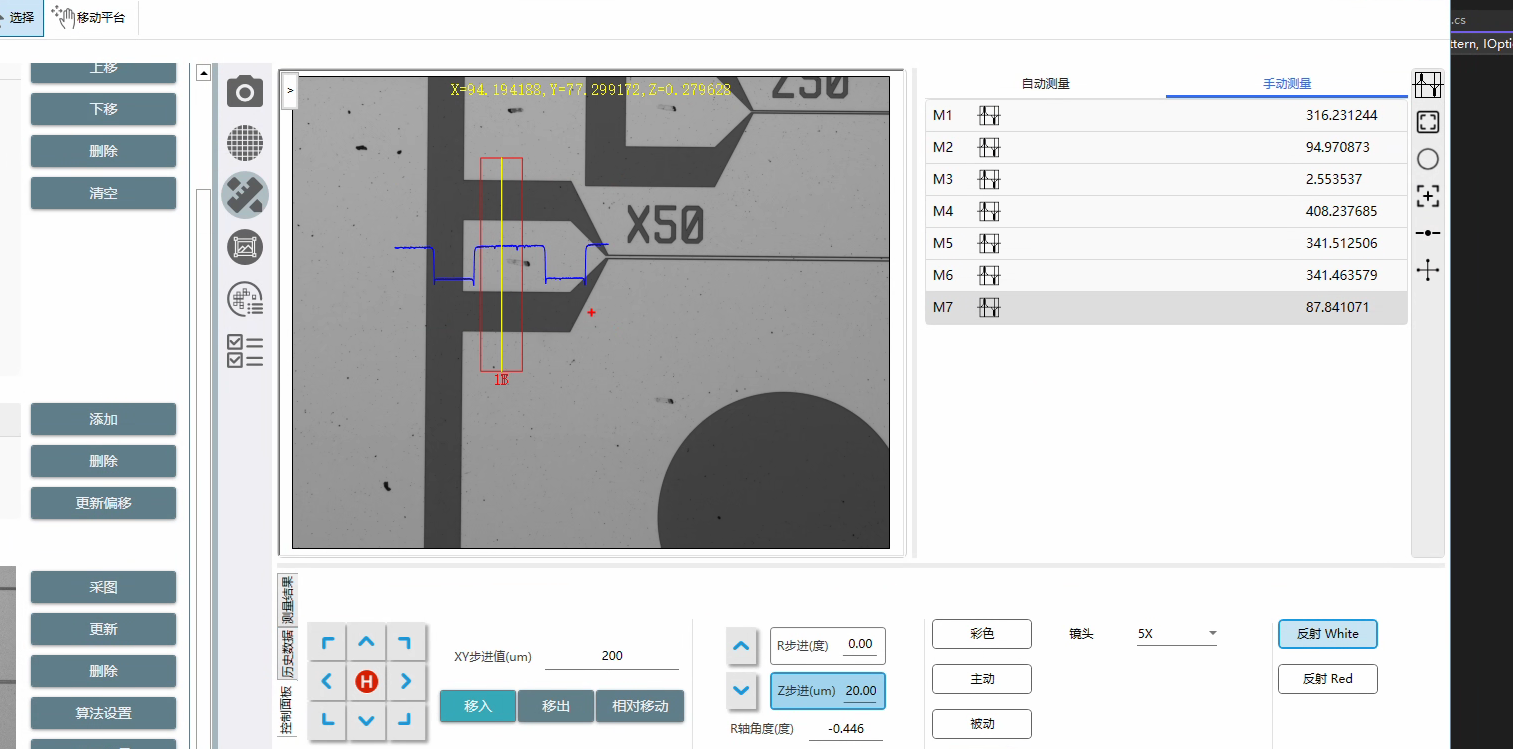
Task: Click the 算法设置 button
Action: (x=103, y=713)
